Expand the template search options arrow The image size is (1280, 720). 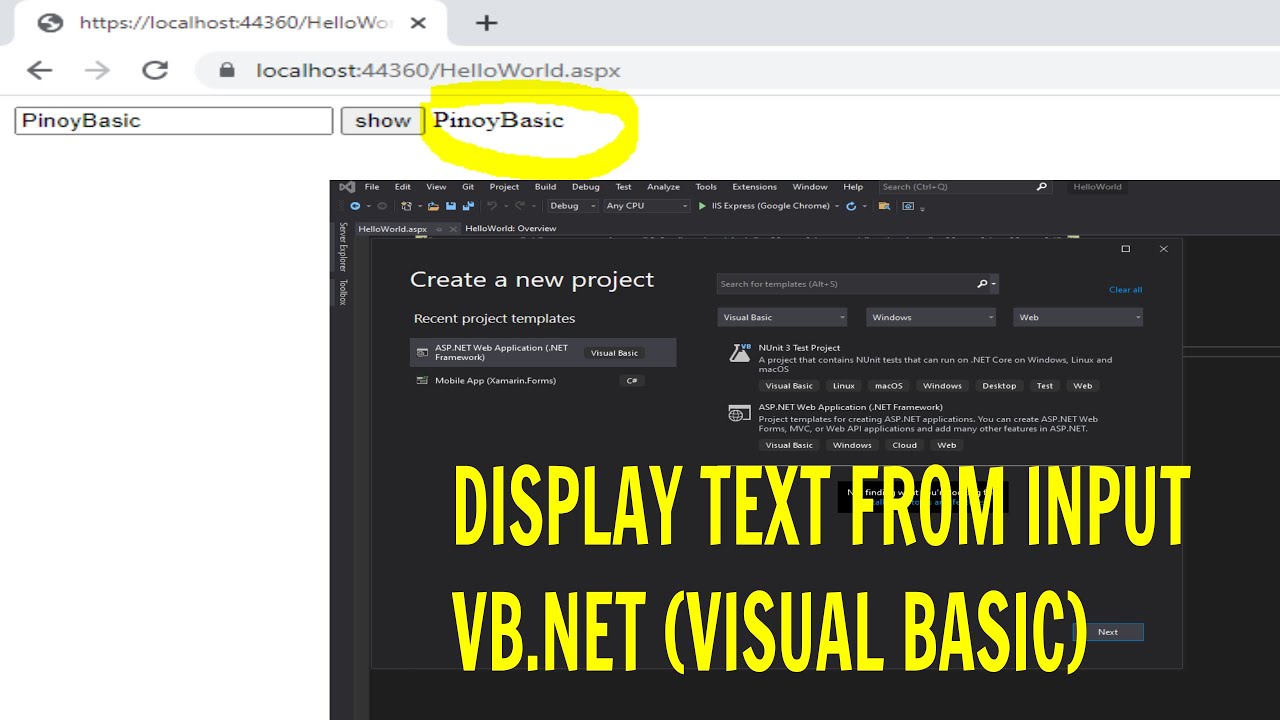click(x=994, y=284)
